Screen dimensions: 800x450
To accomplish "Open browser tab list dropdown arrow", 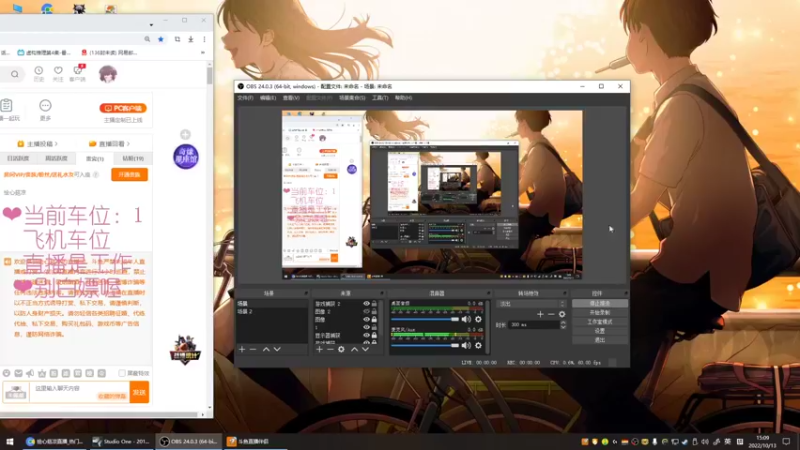I will coord(151,24).
